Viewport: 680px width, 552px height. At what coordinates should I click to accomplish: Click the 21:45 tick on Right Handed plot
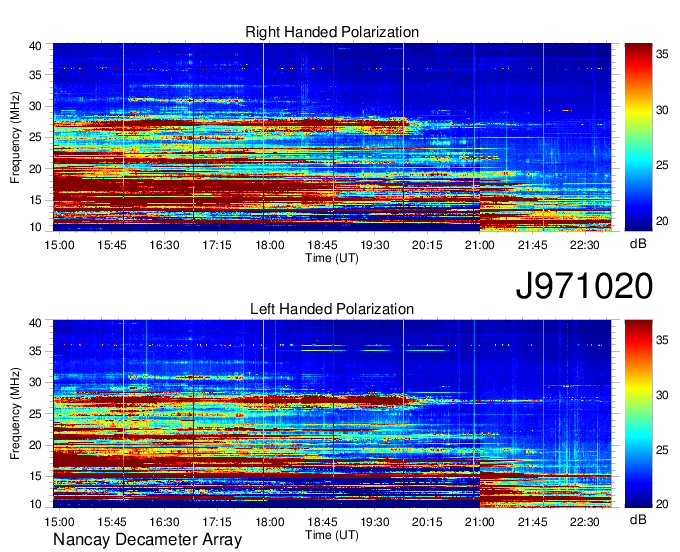click(533, 245)
